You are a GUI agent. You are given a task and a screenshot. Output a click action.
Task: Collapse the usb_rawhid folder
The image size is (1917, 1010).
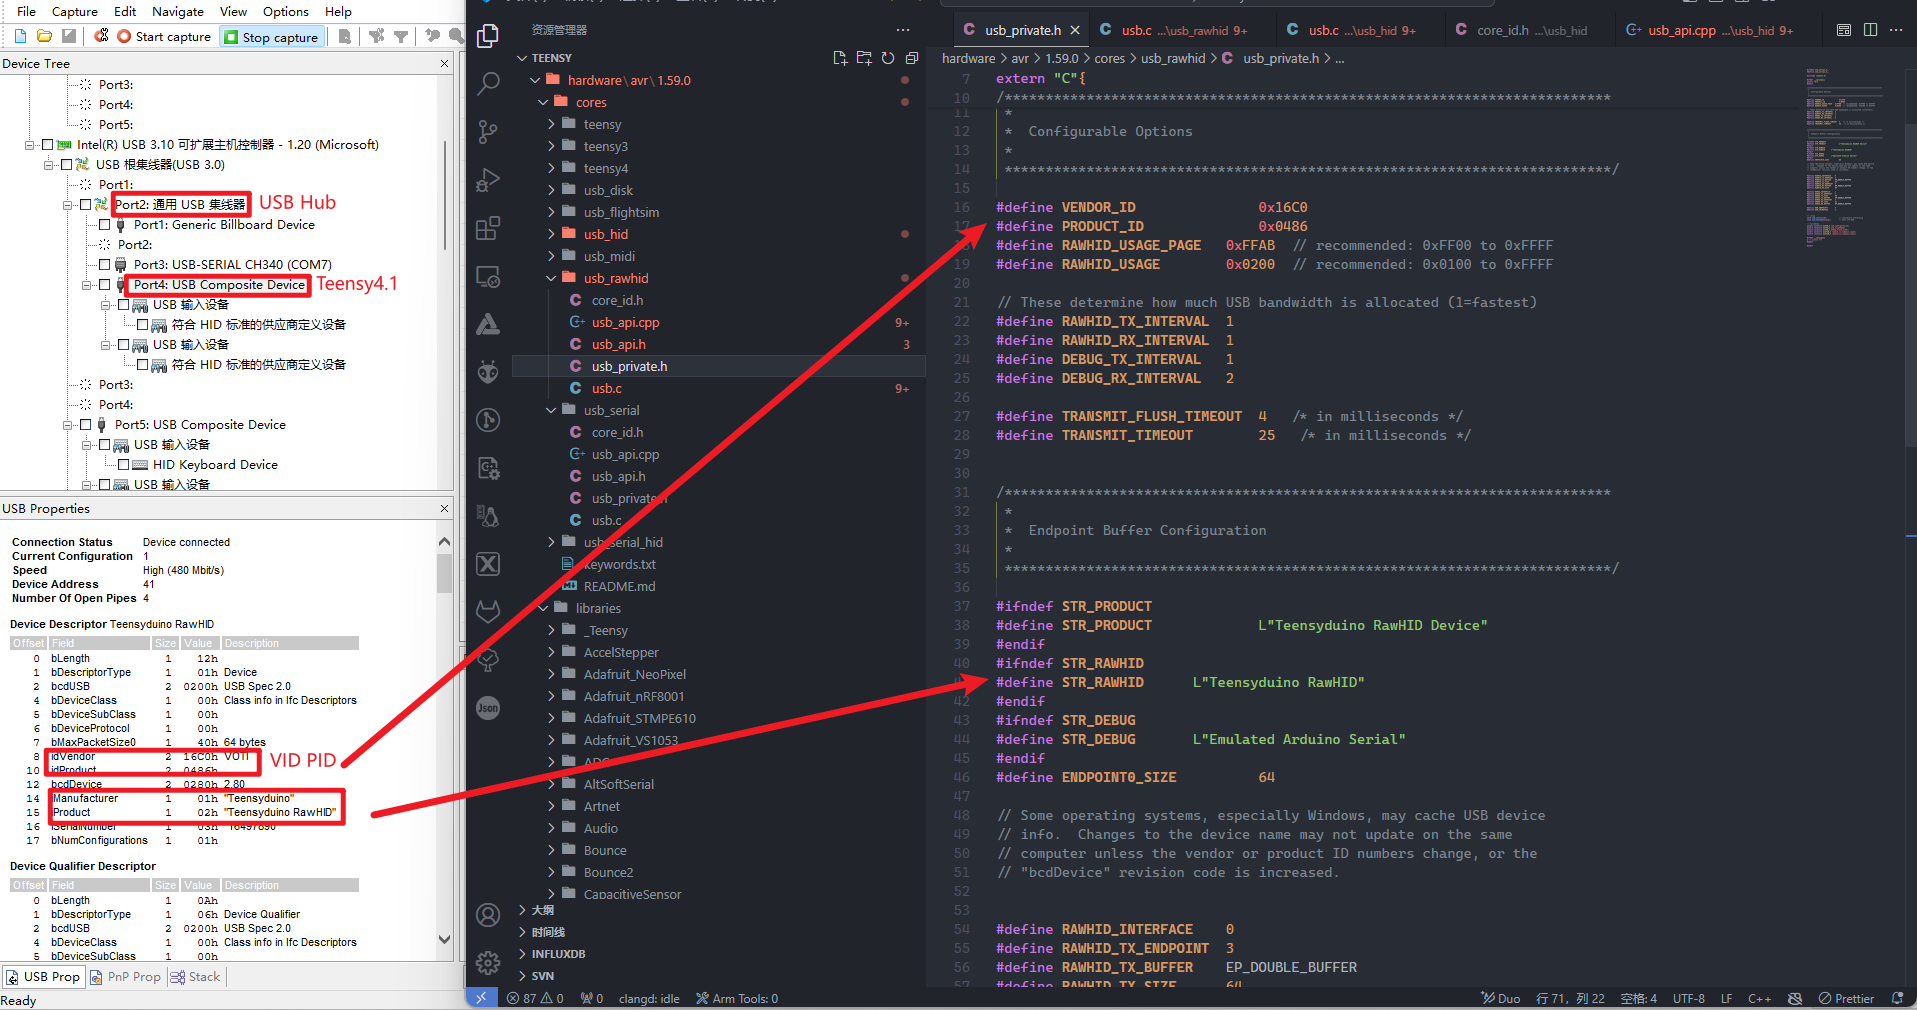click(551, 278)
